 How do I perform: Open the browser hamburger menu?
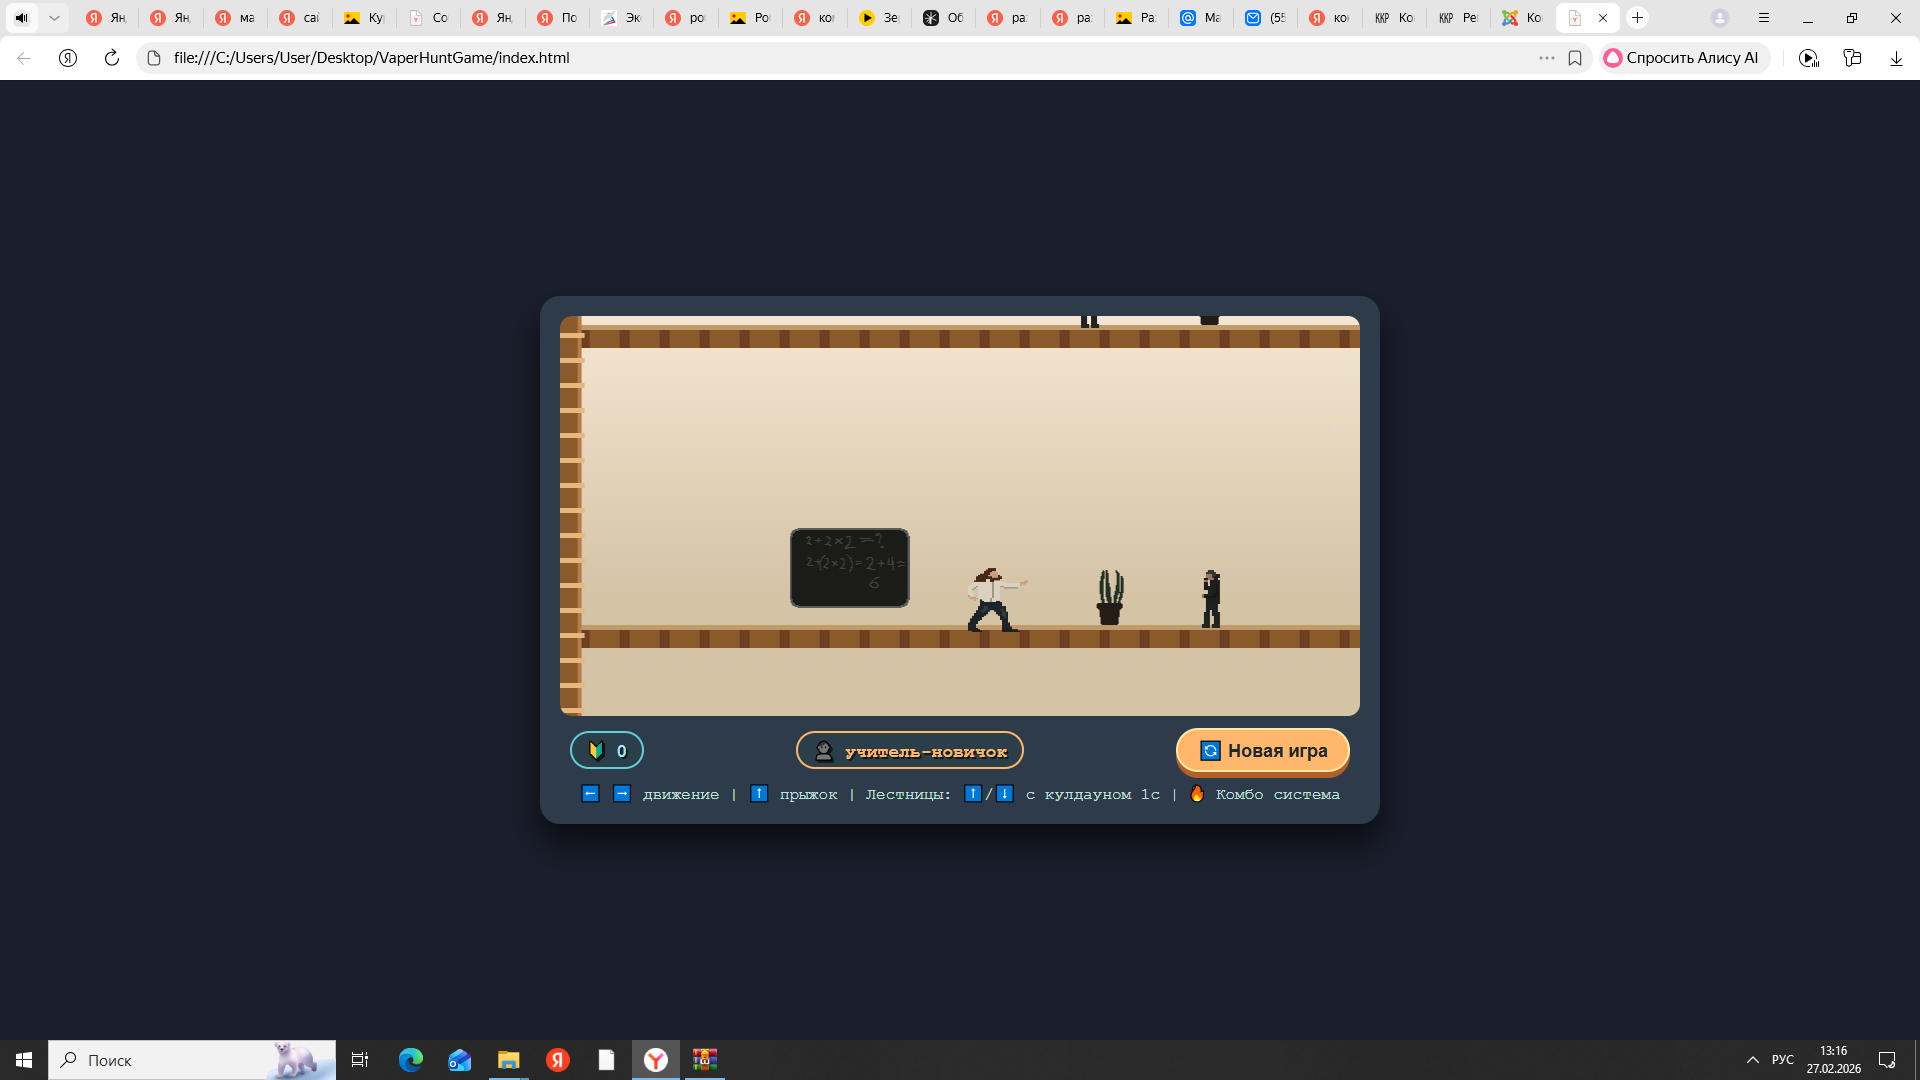pyautogui.click(x=1764, y=18)
